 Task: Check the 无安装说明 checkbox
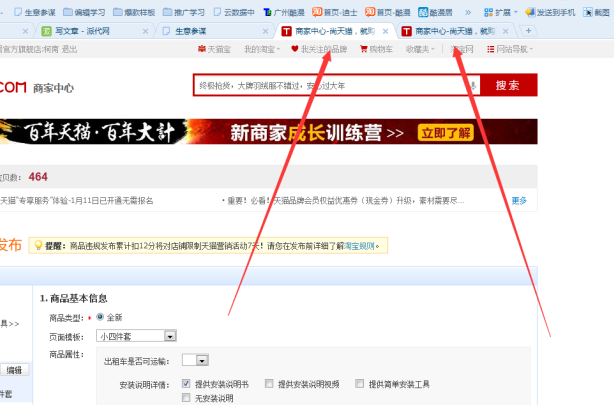click(186, 397)
